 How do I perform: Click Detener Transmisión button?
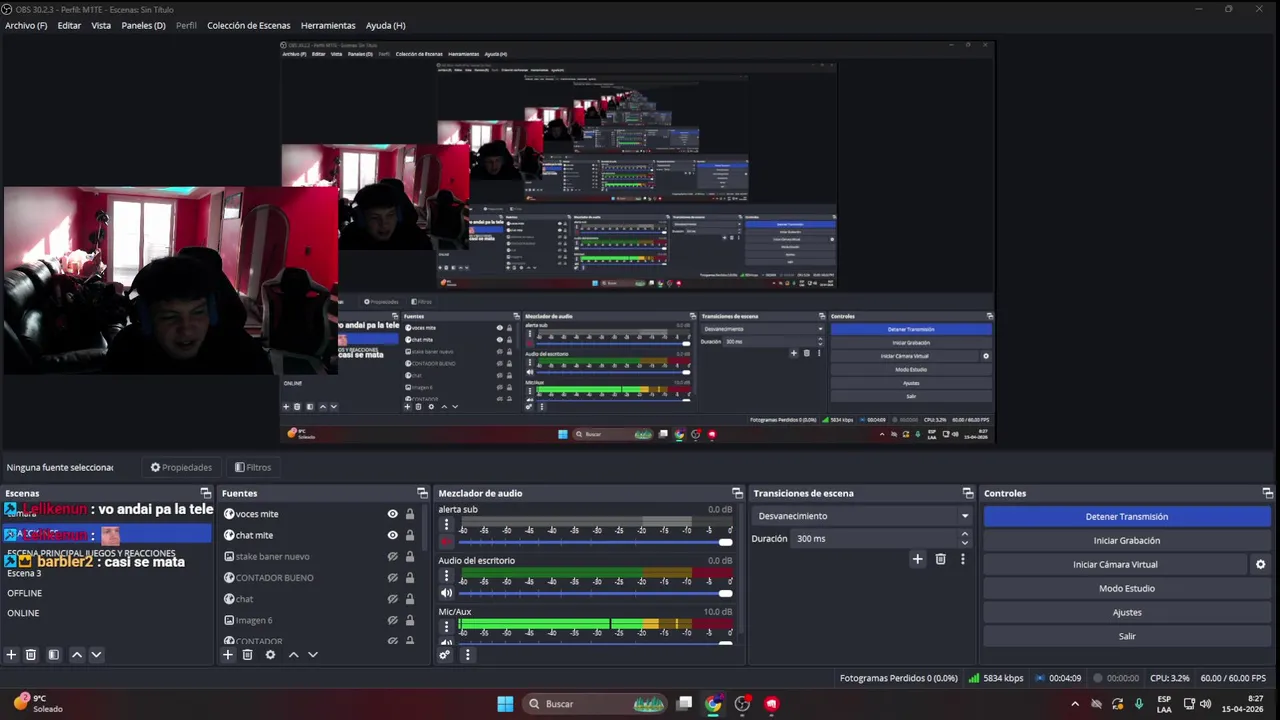coord(1127,517)
